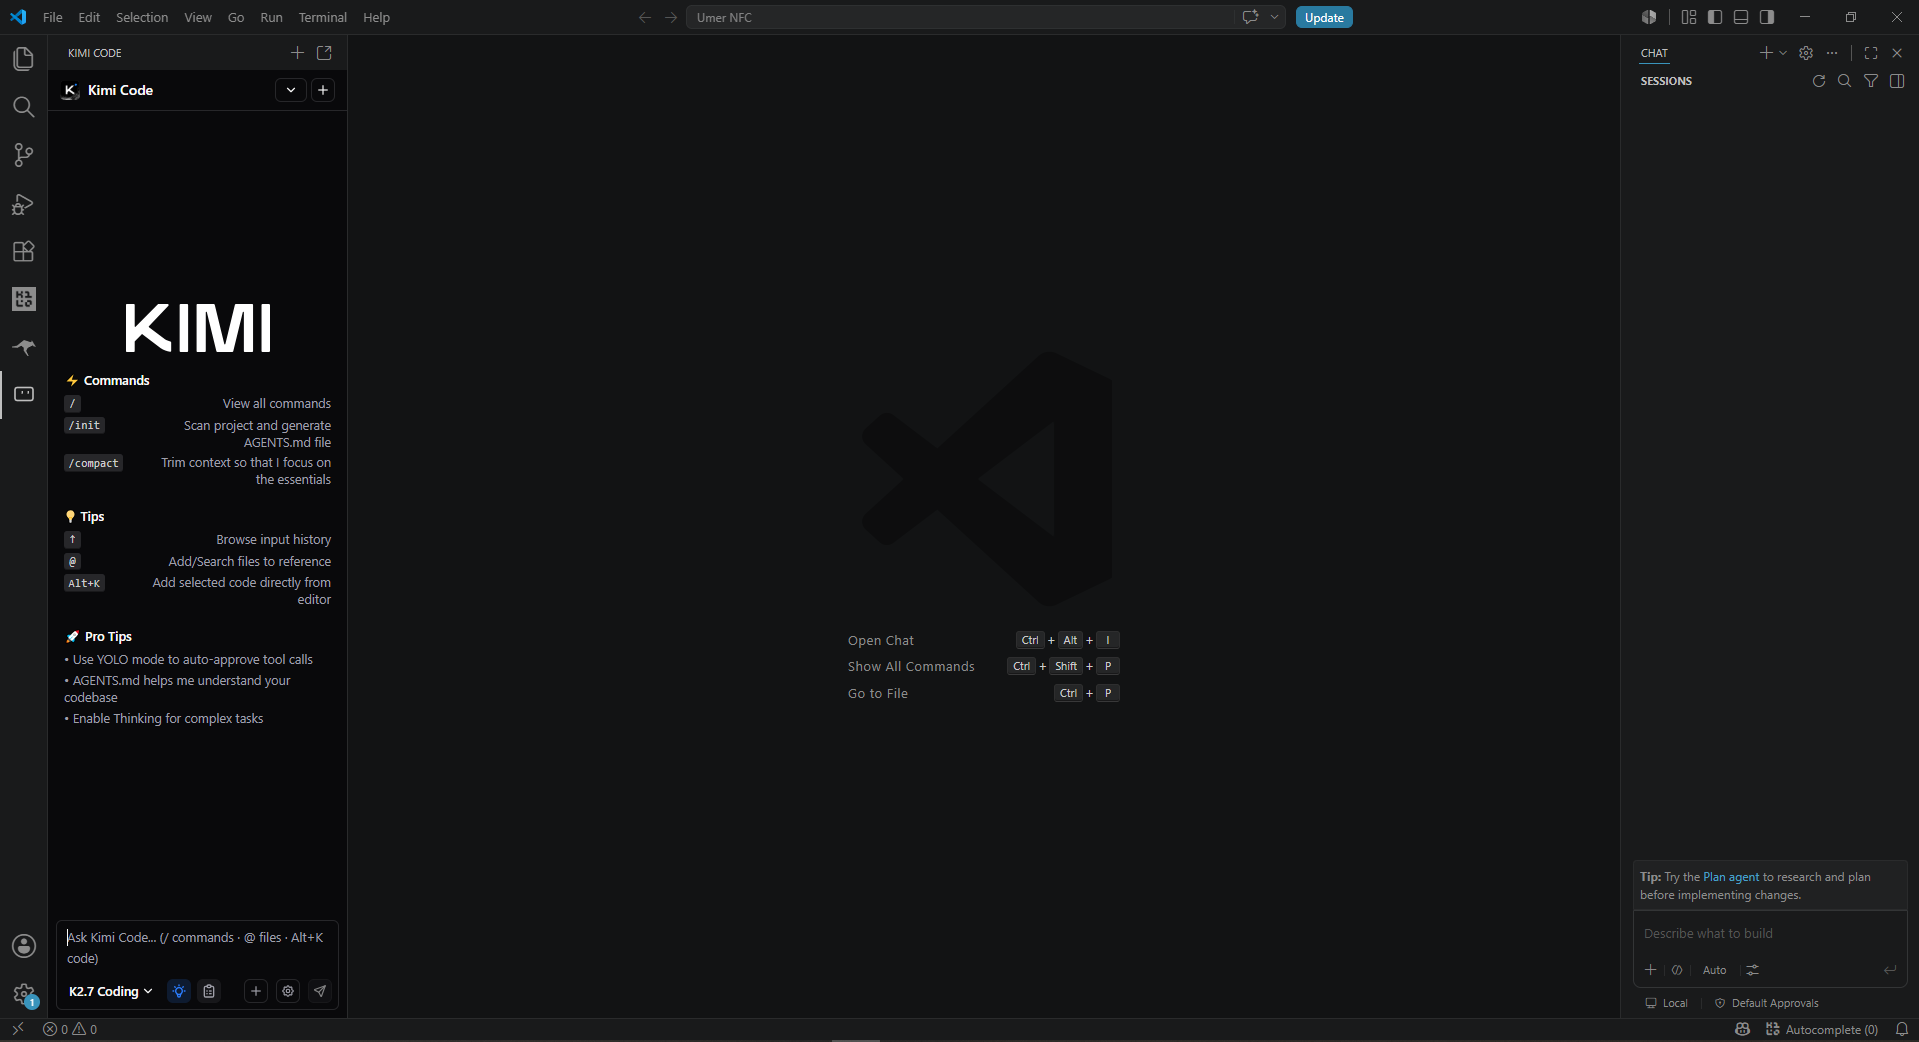The image size is (1919, 1042).
Task: Open the Default Approvals picker
Action: pyautogui.click(x=1766, y=1003)
